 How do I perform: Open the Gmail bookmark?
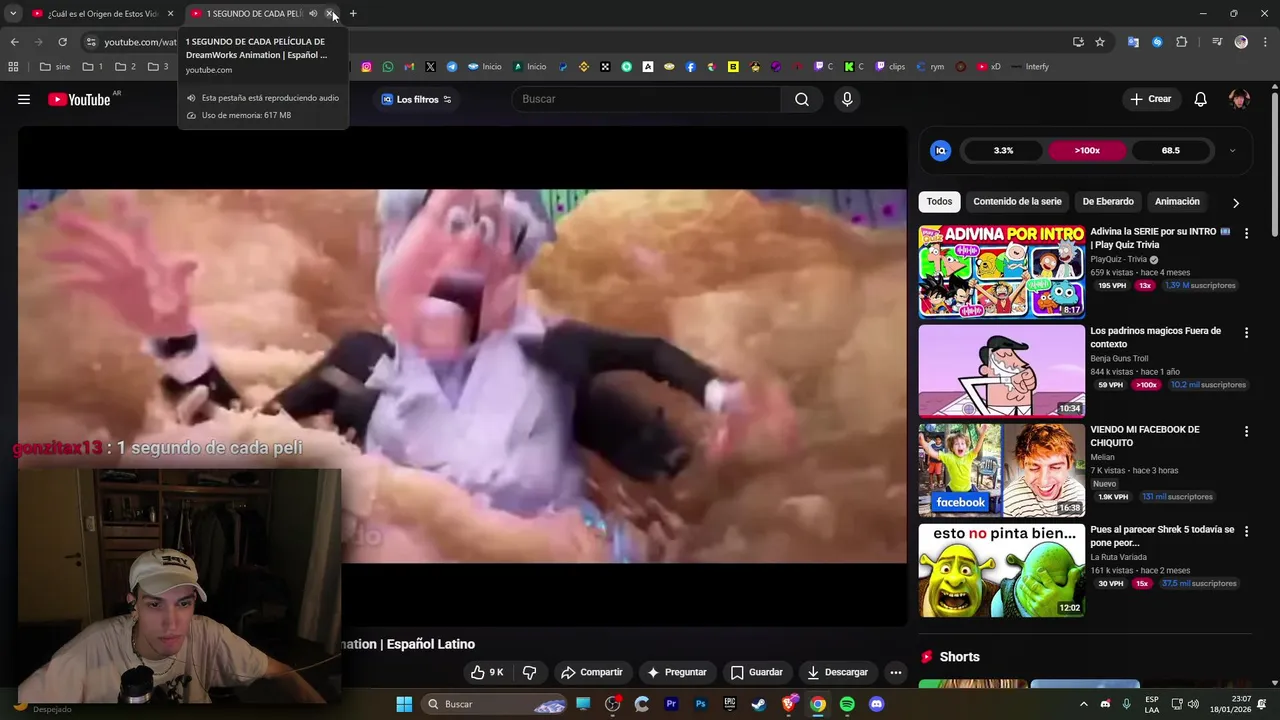409,67
